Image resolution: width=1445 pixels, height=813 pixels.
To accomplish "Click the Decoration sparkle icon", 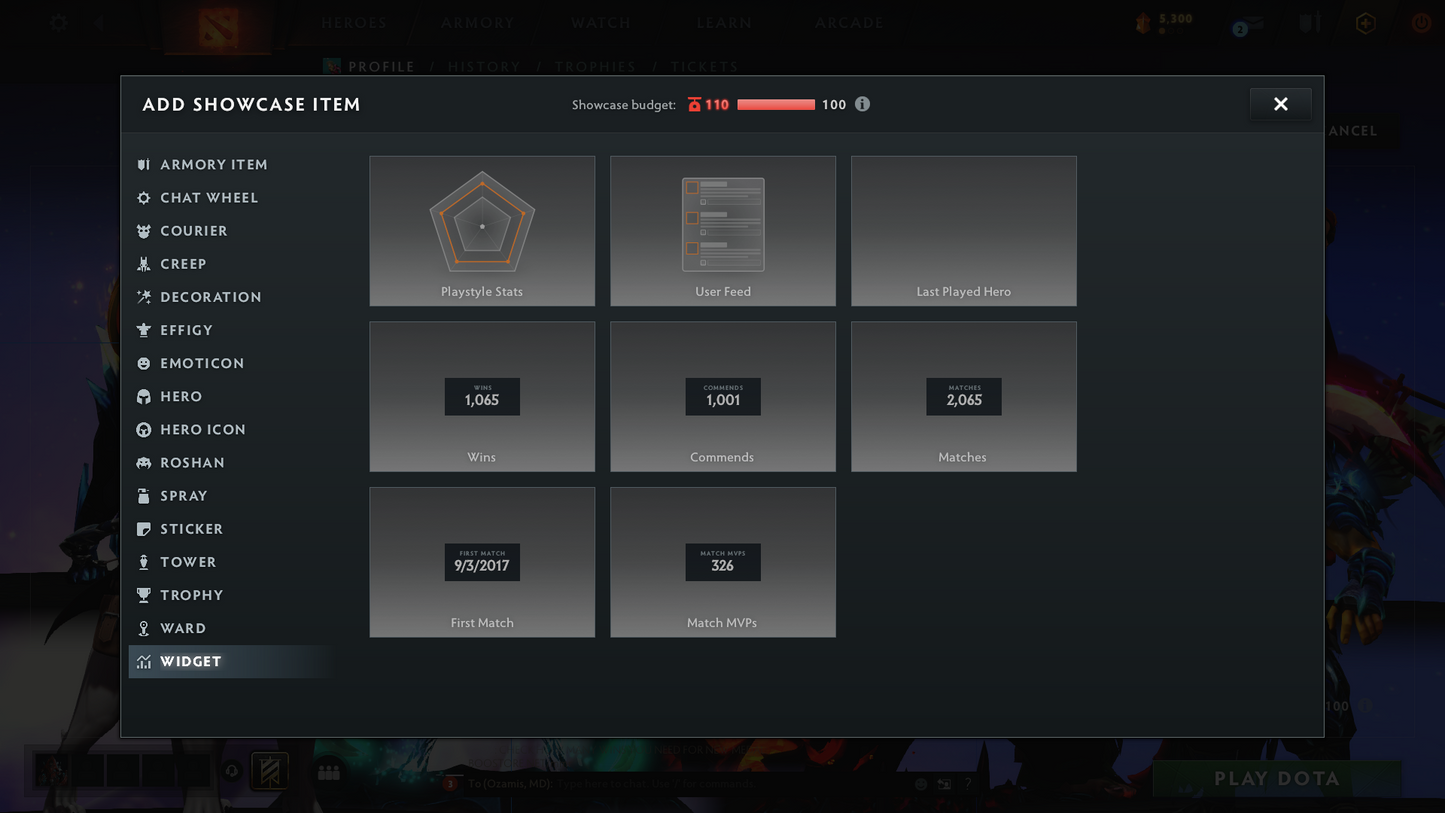I will [144, 297].
